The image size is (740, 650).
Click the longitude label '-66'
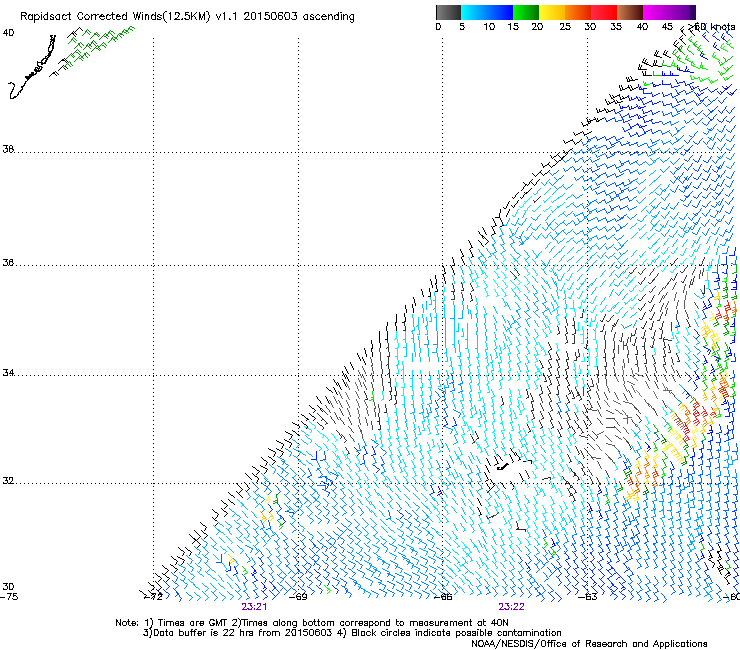(443, 597)
